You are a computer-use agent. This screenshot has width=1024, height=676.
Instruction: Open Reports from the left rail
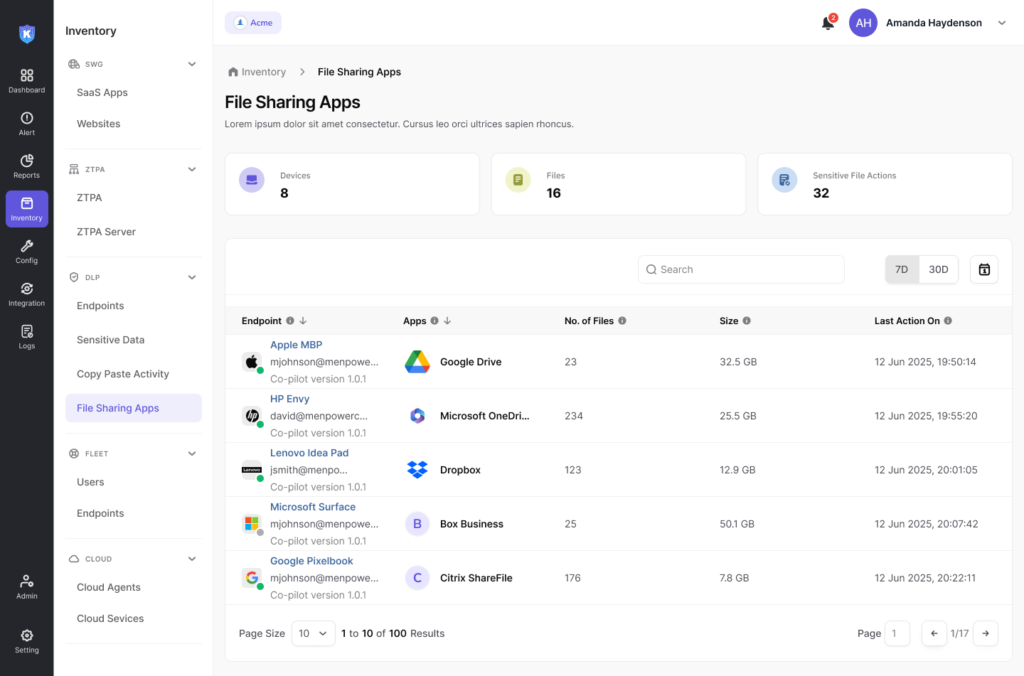pos(27,166)
